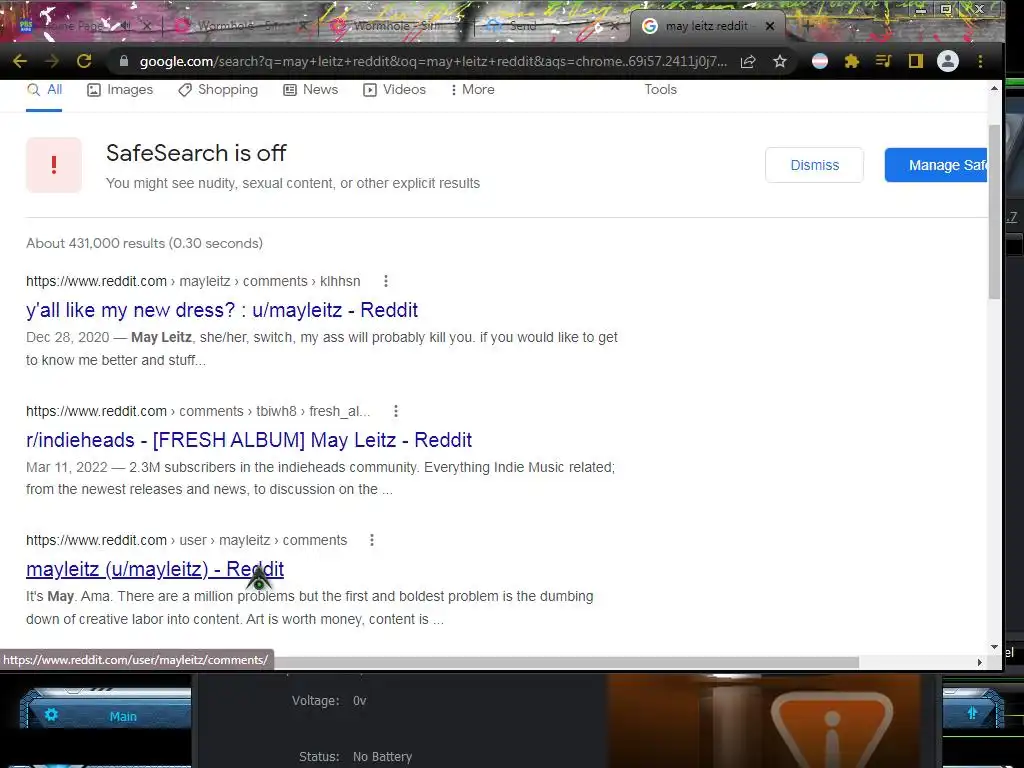Screen dimensions: 1024x768
Task: Click the page vertical scrollbar thumb
Action: 994,212
